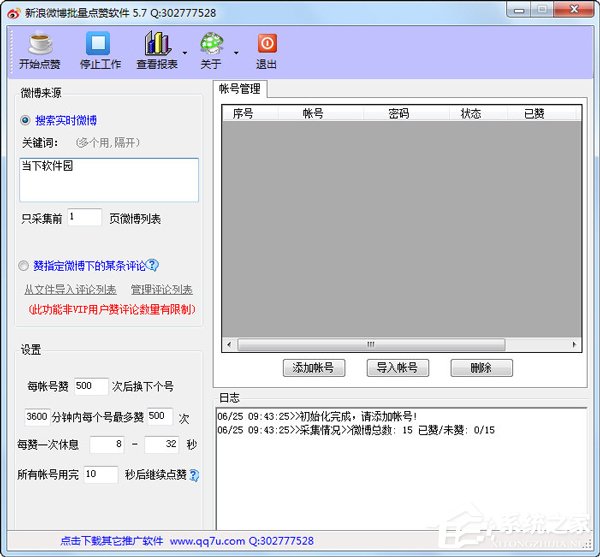Click the 关于 mushroom icon
Viewport: 600px width, 557px height.
212,43
